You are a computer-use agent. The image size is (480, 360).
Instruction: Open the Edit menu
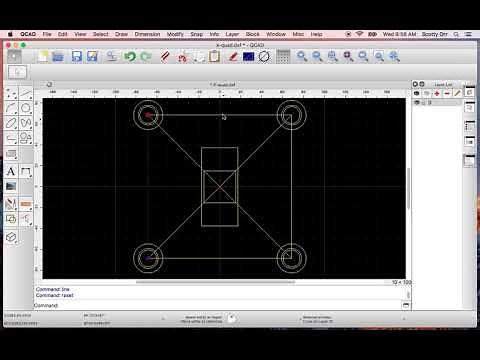pos(62,34)
